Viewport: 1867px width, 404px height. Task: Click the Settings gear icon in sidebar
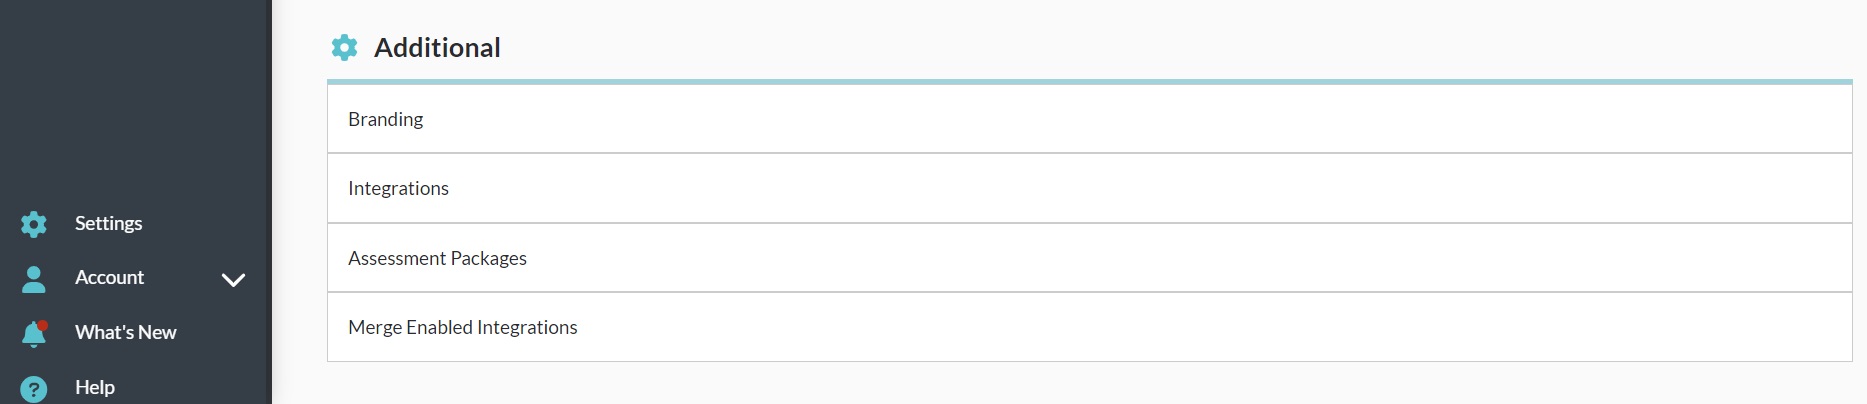point(34,224)
